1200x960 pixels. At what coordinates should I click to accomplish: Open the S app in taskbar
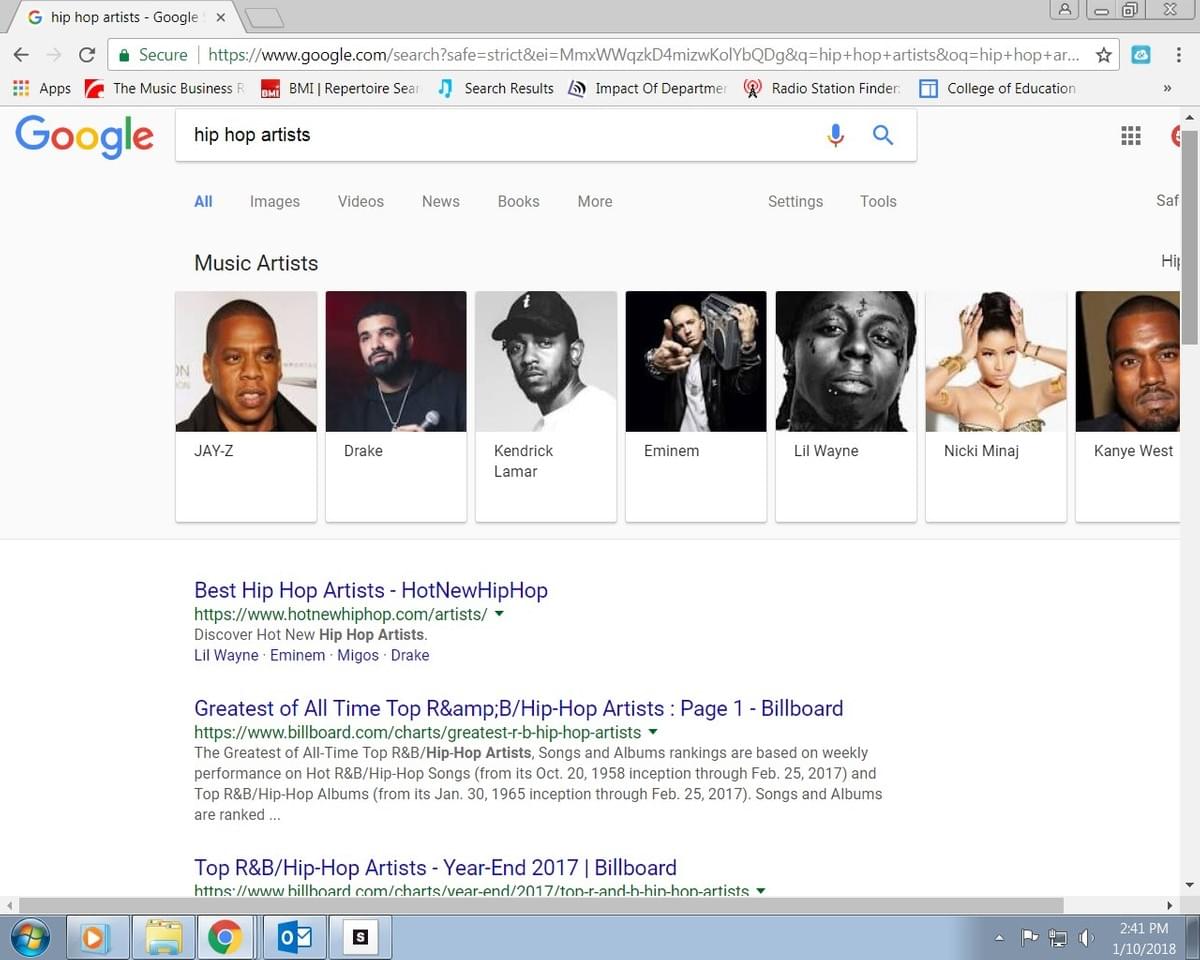tap(360, 937)
